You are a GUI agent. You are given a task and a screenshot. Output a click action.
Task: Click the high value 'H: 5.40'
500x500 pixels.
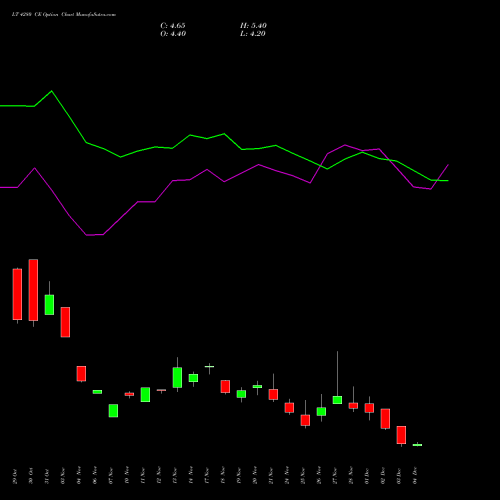coord(253,26)
